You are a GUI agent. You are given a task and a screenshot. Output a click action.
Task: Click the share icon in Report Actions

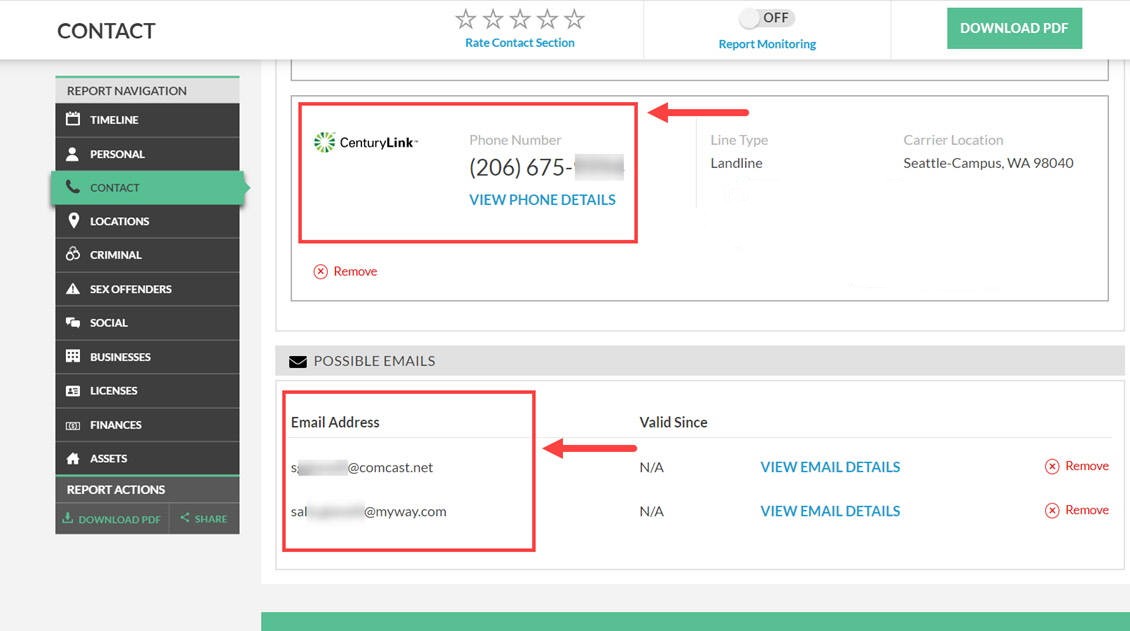[185, 517]
